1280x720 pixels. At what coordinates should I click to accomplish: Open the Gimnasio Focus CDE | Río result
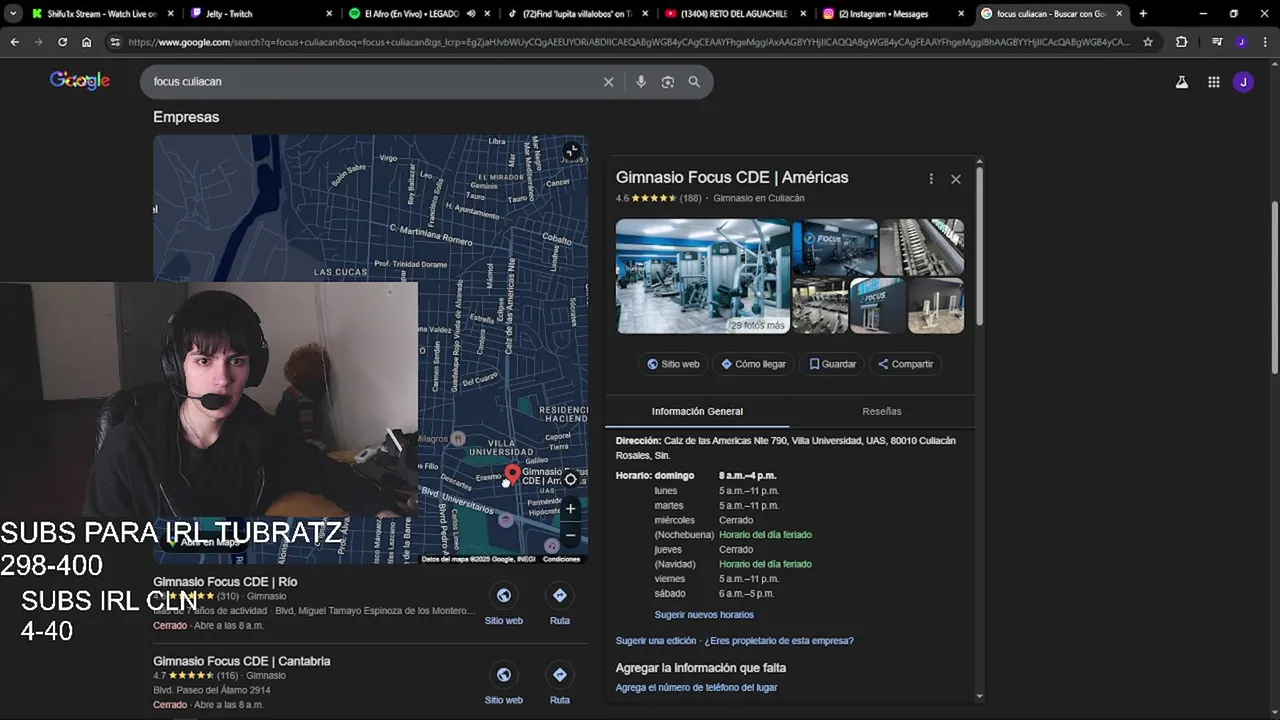point(225,582)
